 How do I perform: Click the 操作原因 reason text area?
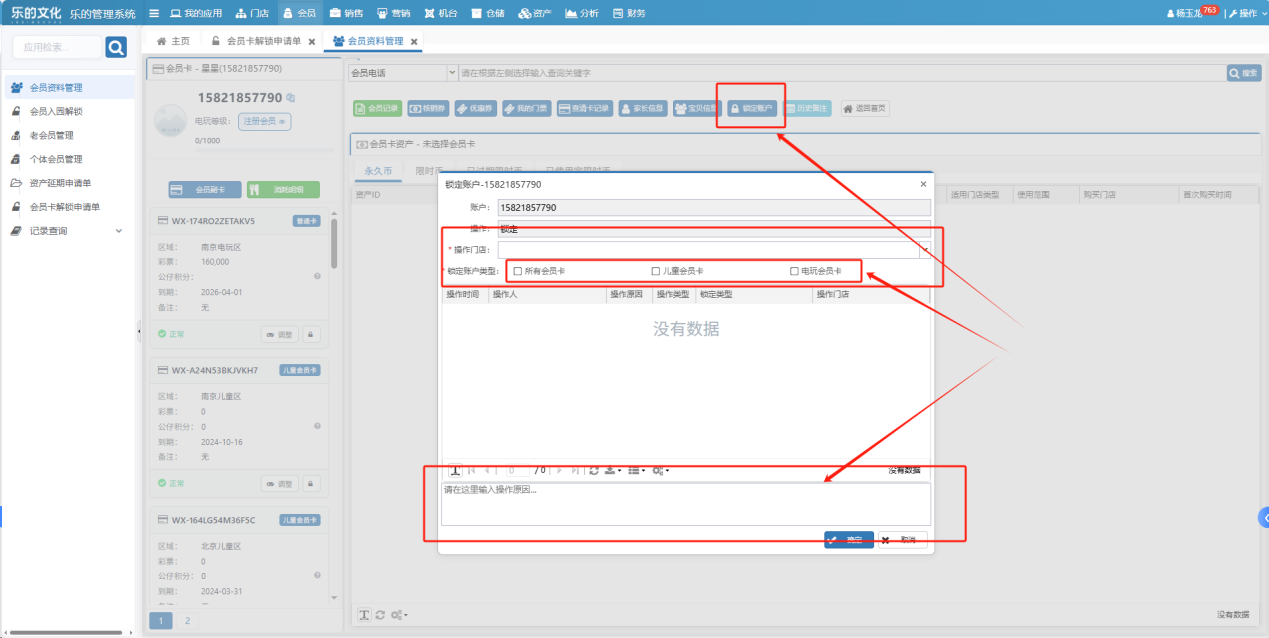pos(685,503)
